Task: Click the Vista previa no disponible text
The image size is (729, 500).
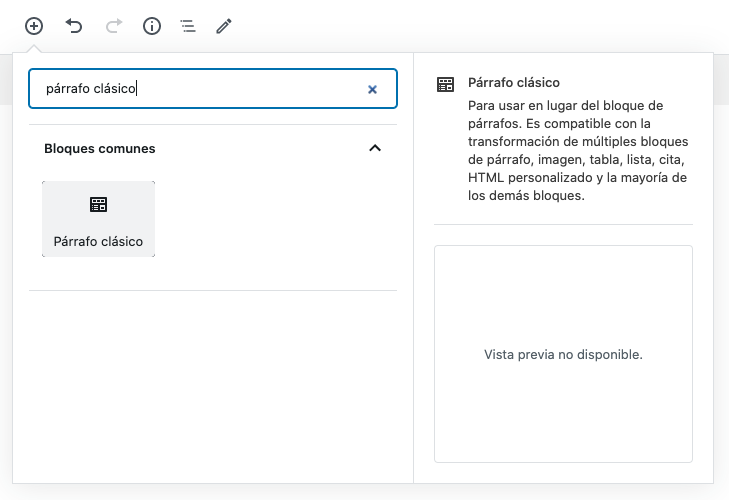Action: click(563, 354)
